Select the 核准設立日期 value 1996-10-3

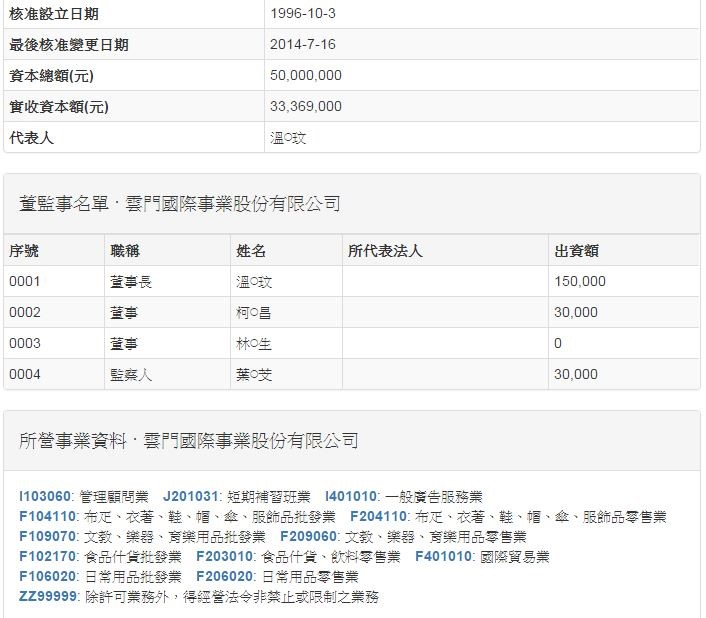pyautogui.click(x=303, y=14)
